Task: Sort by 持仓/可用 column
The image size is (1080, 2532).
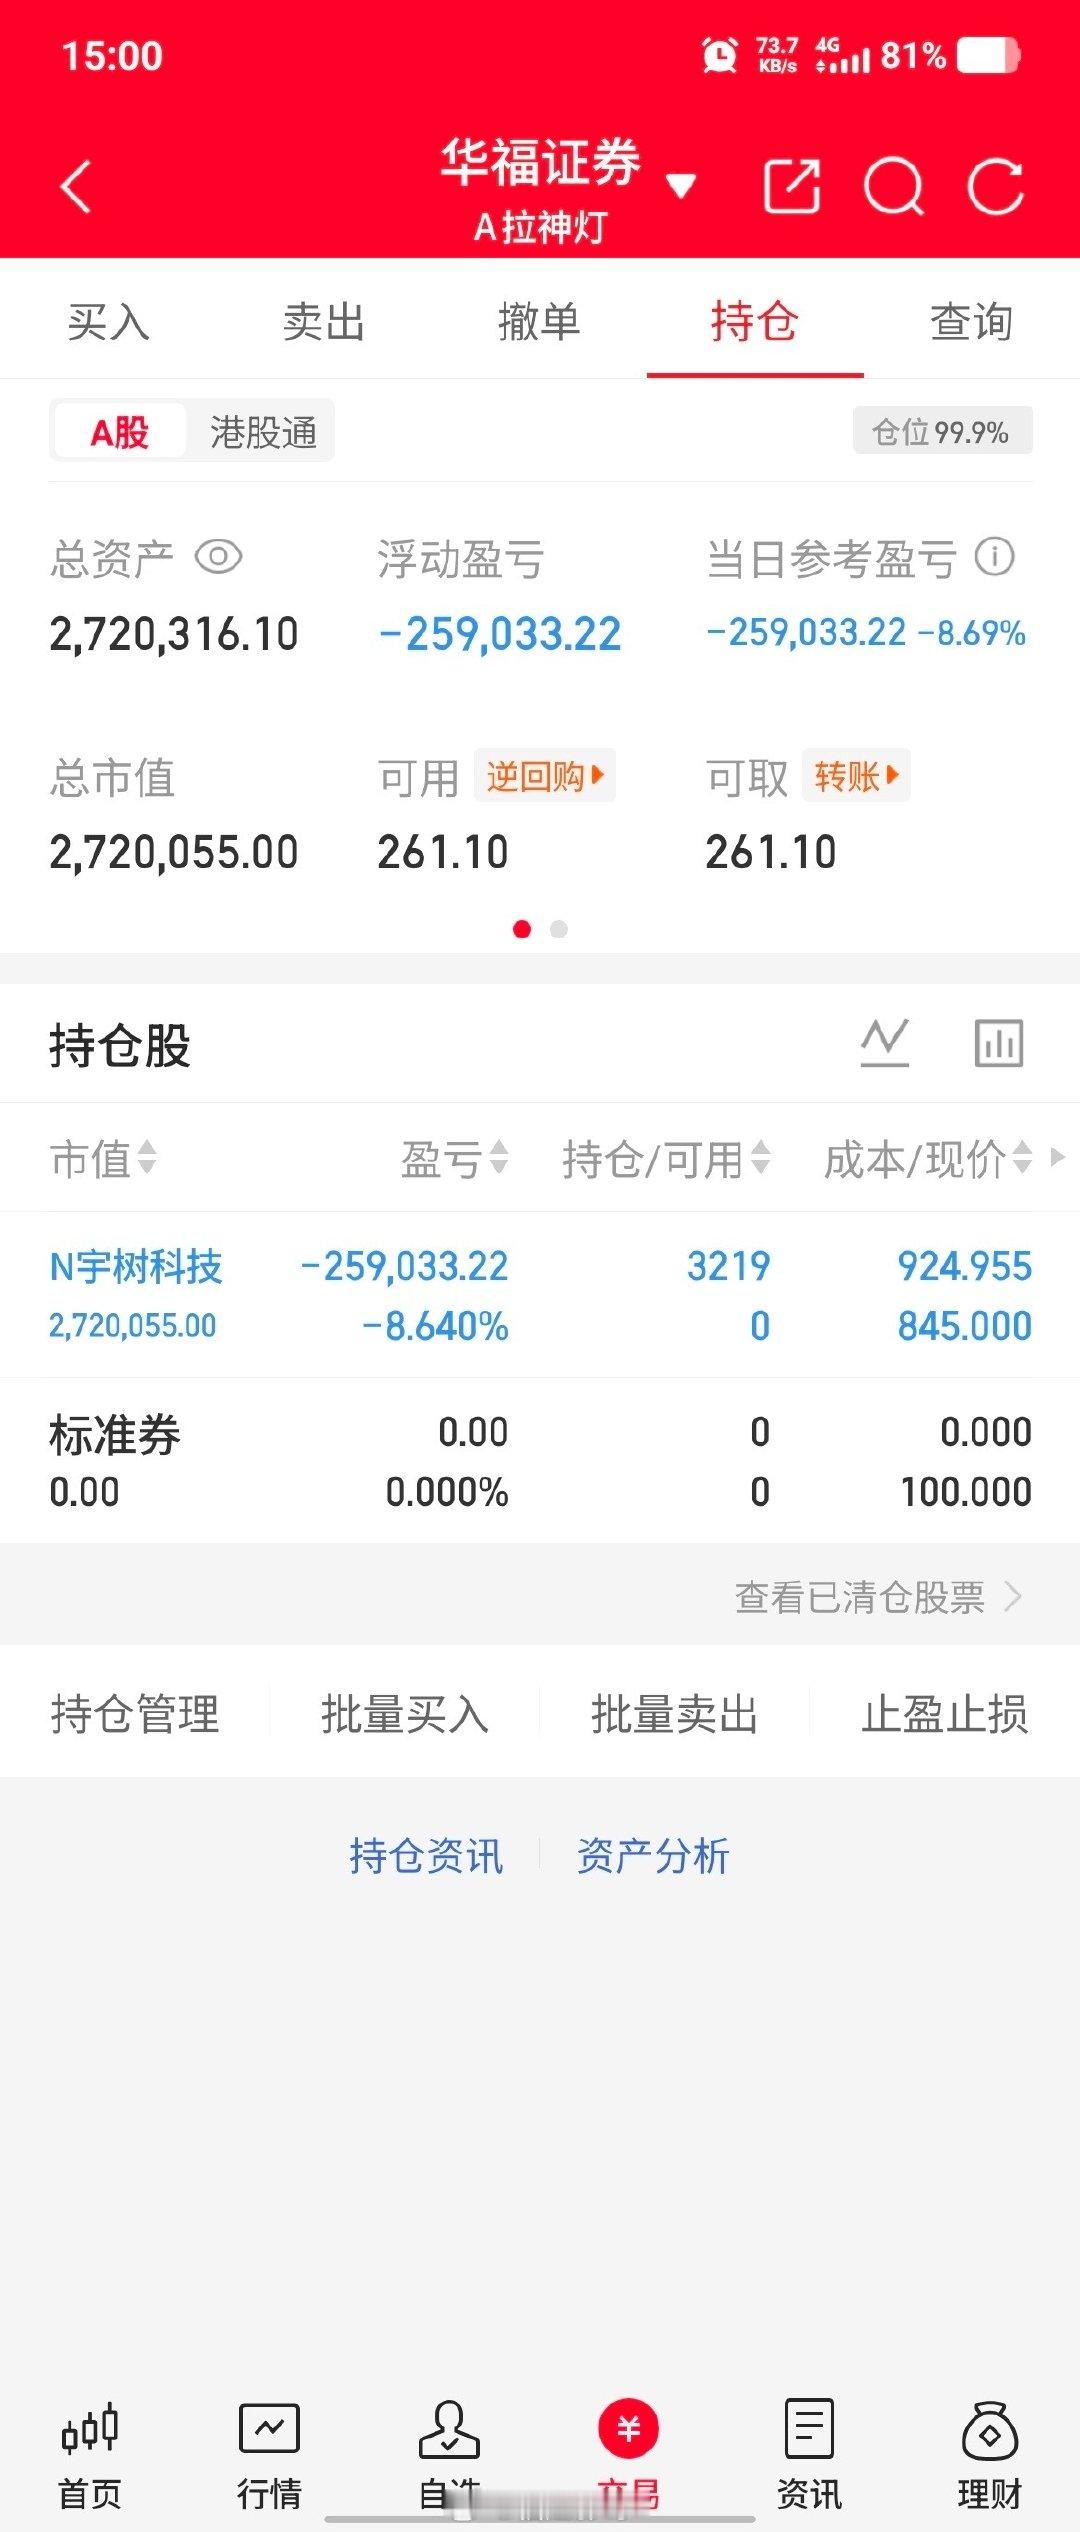Action: (666, 1159)
